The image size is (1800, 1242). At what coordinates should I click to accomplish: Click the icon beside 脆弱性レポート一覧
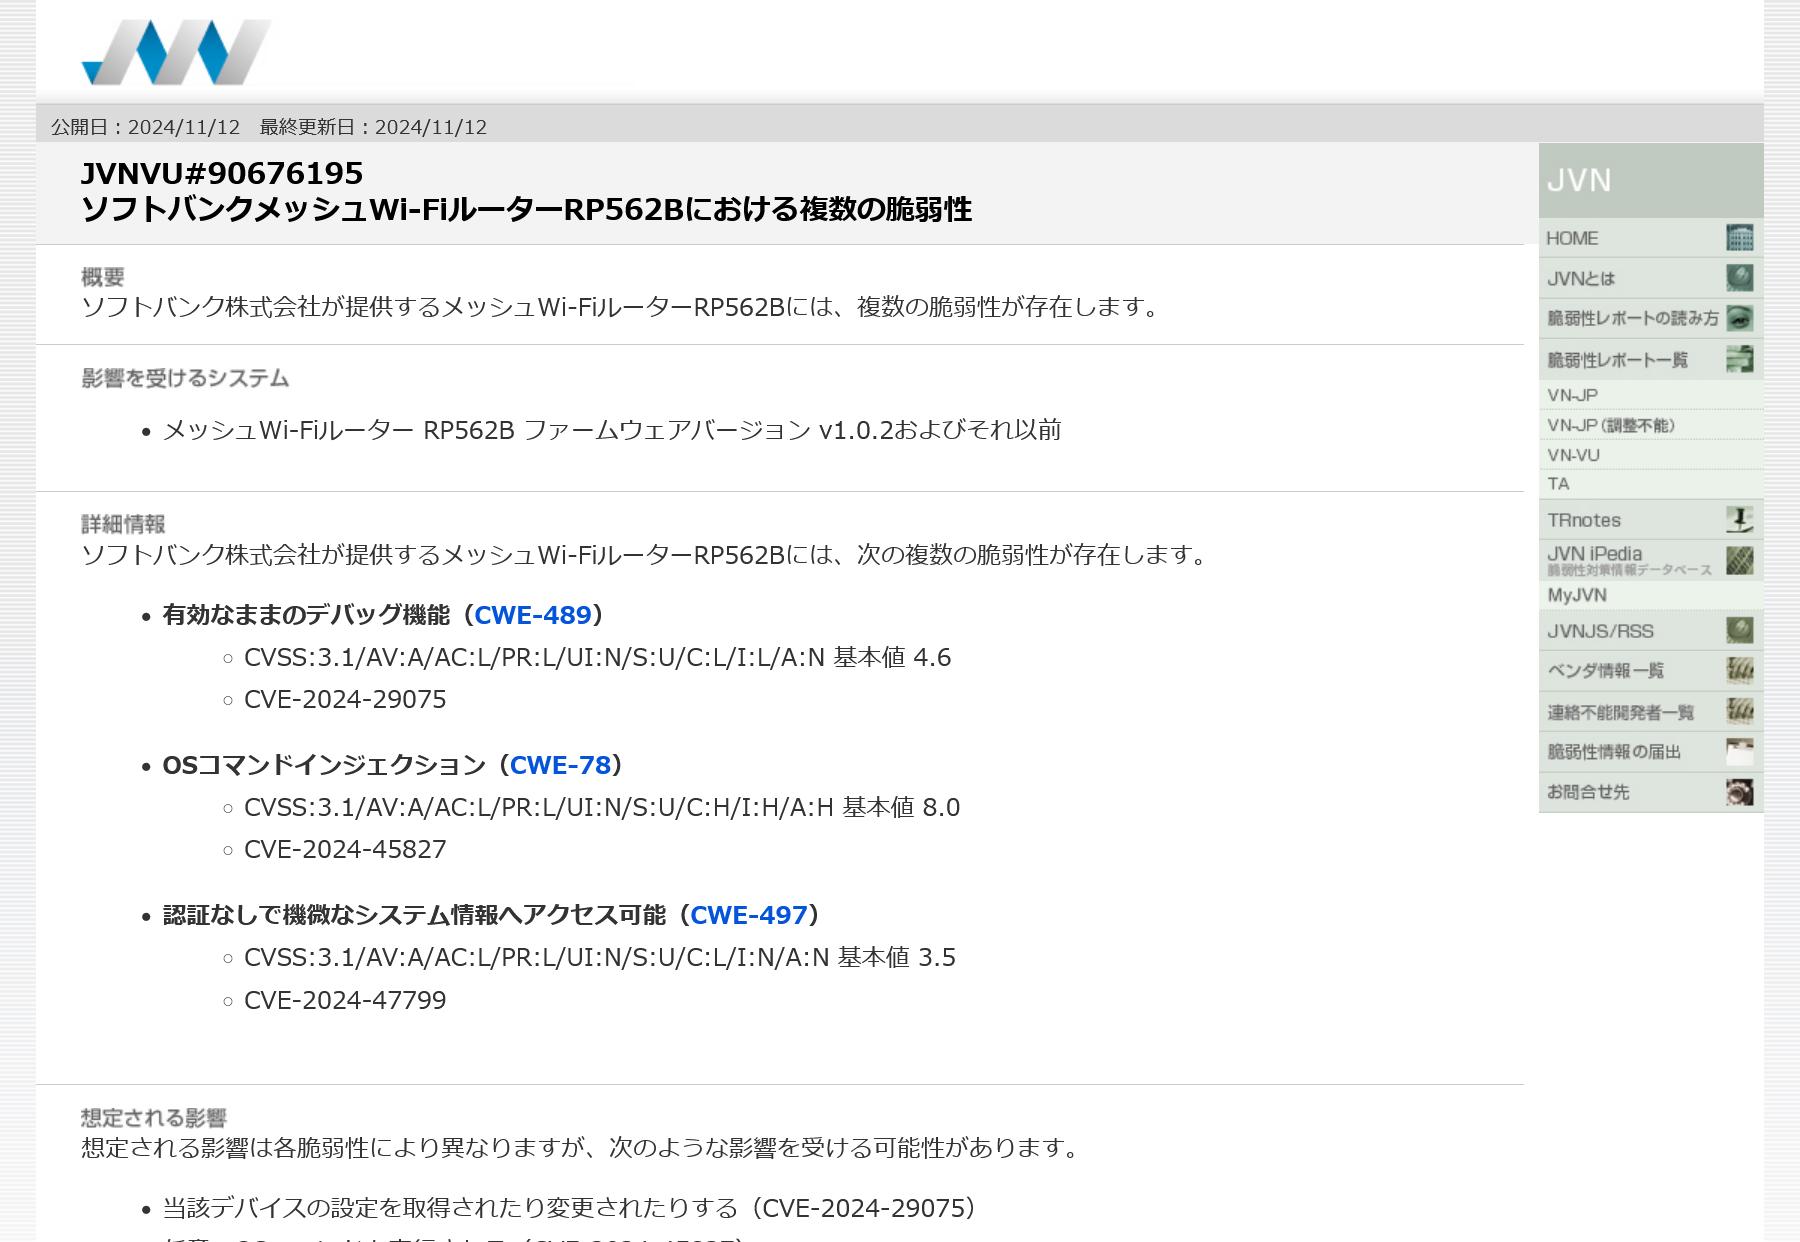pyautogui.click(x=1740, y=359)
